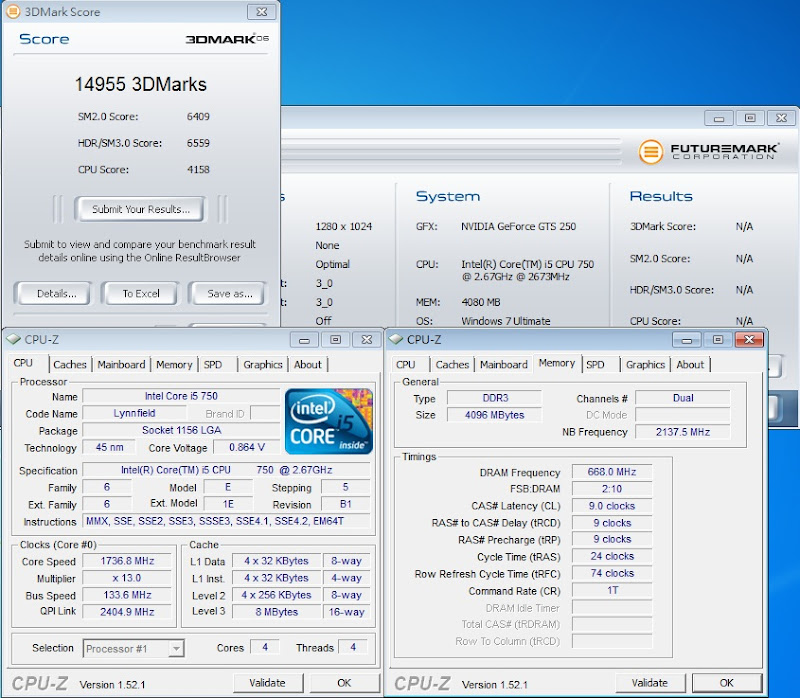Select CPU tab in left CPU-Z window
Screen dimensions: 800x698
[23, 363]
